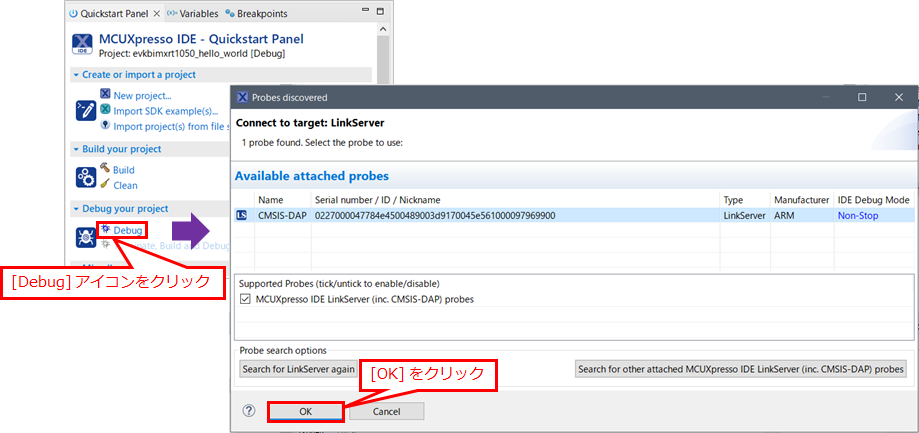Viewport: 919px width, 433px height.
Task: Select the probe serial number 0227000047784e45...
Action: (435, 216)
